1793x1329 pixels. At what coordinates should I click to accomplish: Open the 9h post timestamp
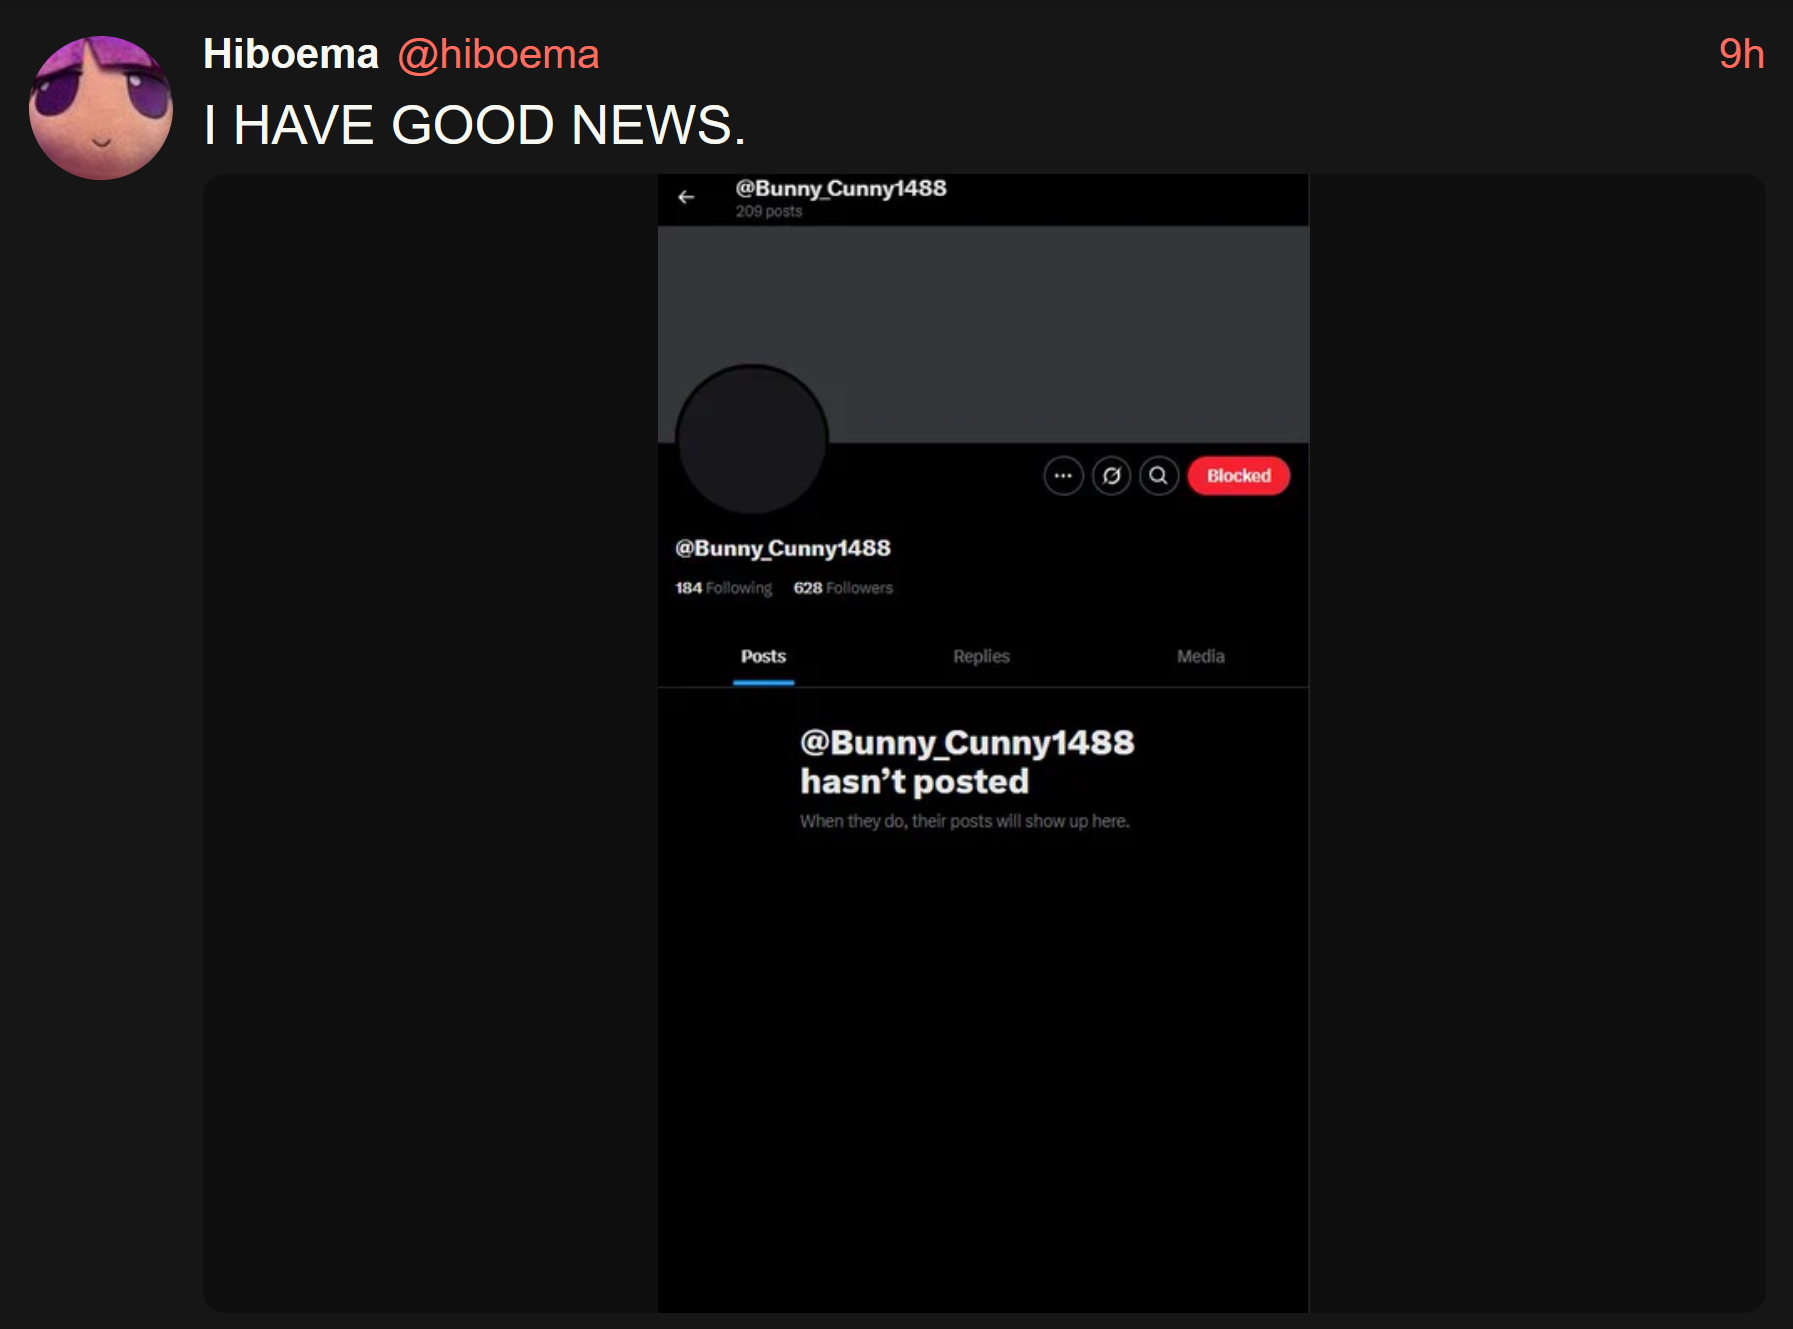pyautogui.click(x=1741, y=54)
